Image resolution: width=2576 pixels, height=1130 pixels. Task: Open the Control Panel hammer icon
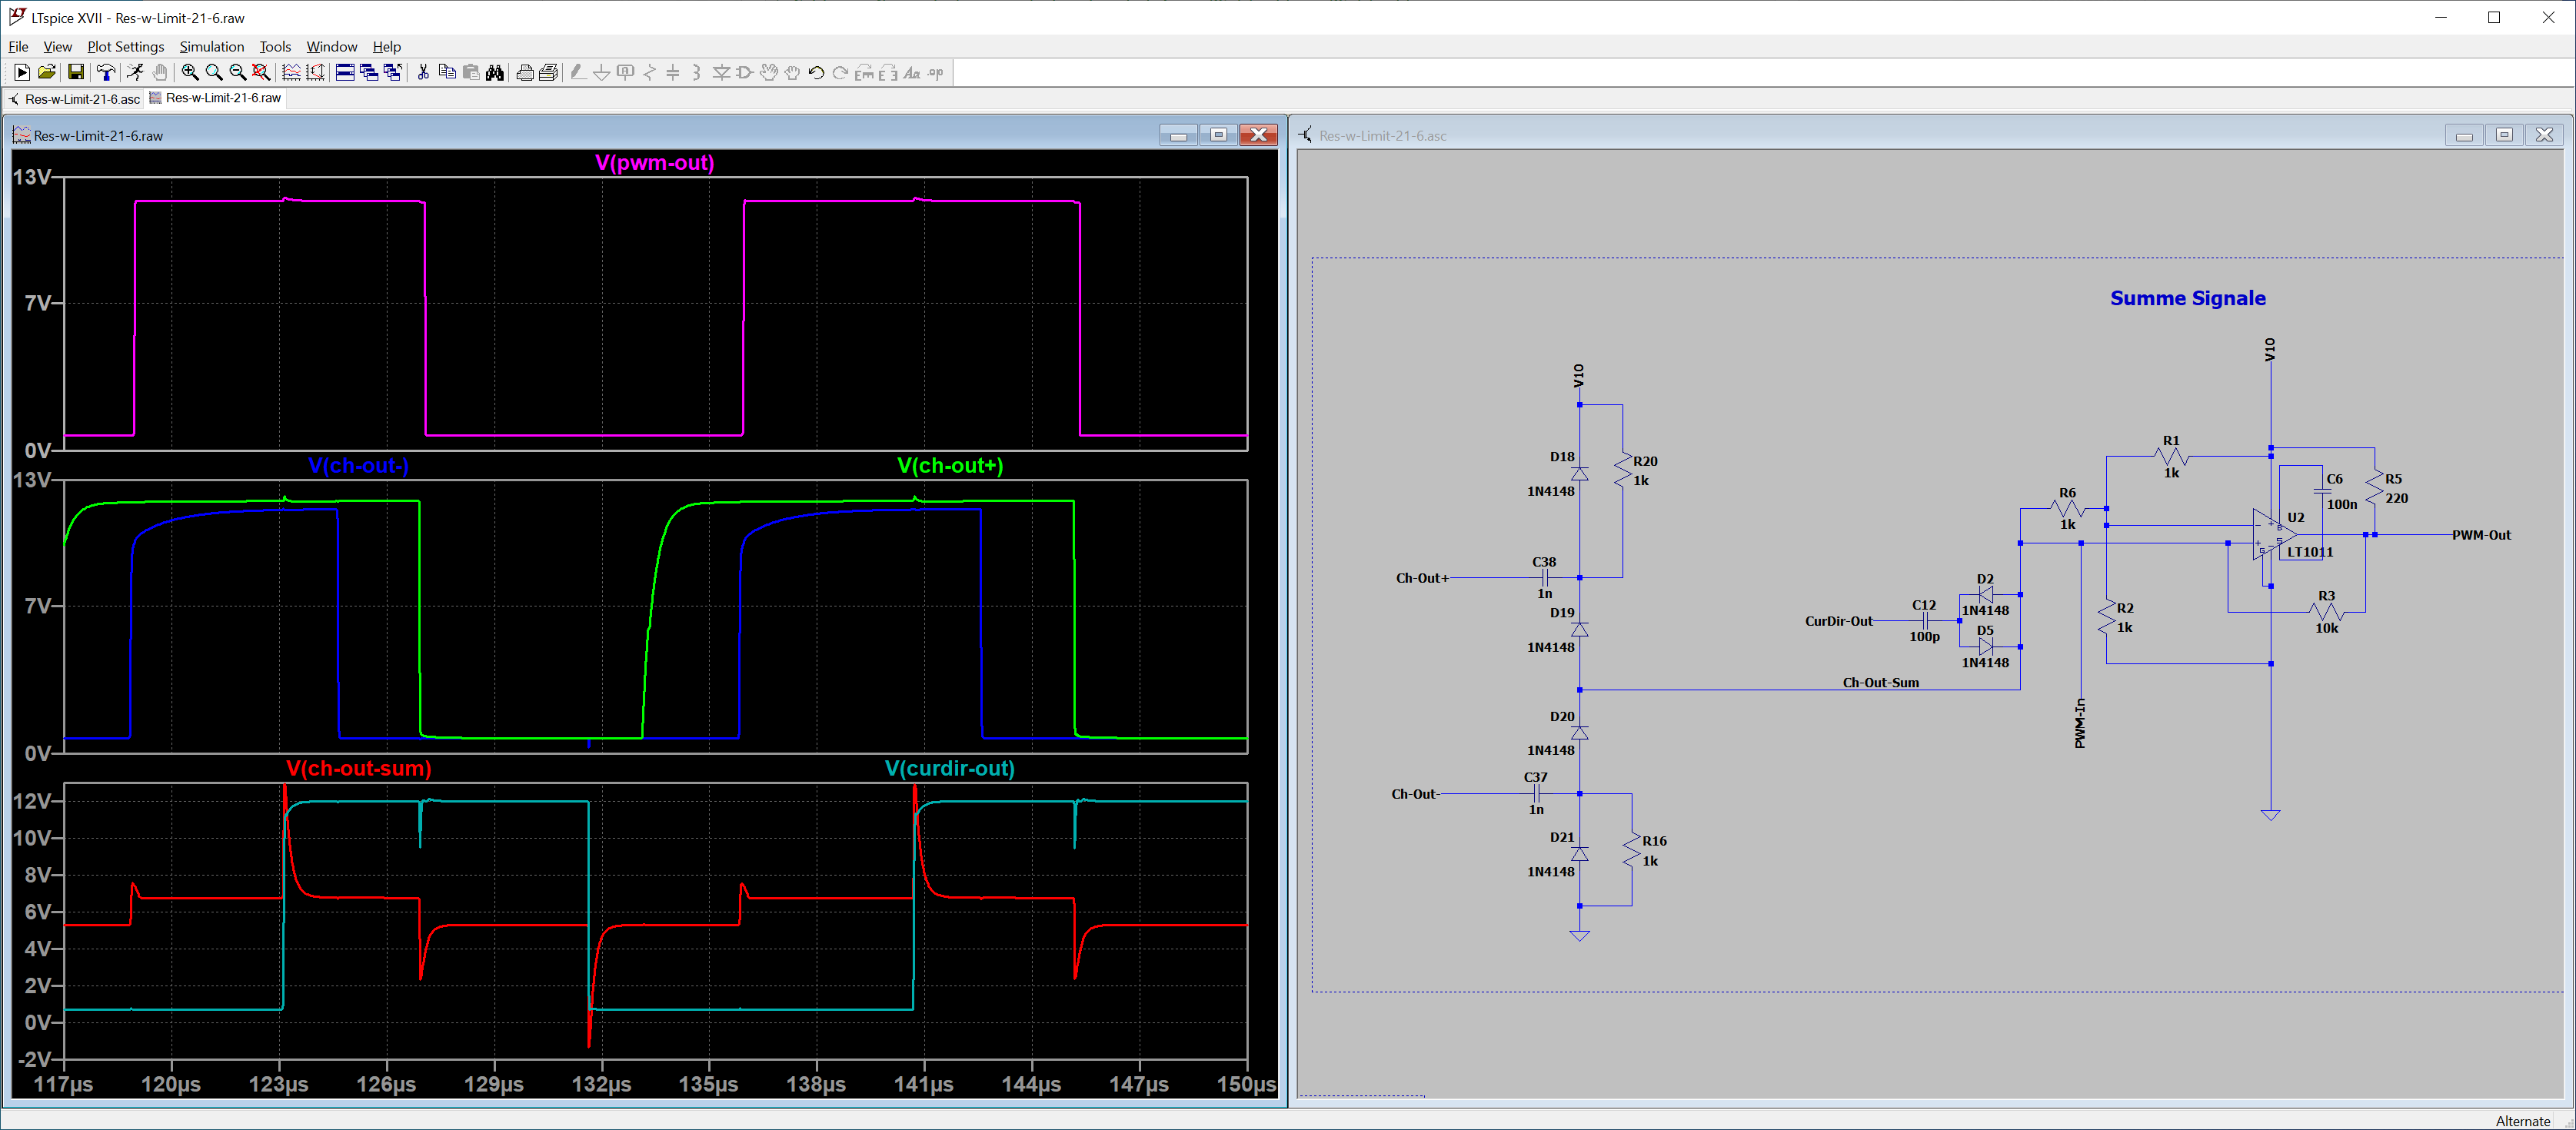[x=106, y=72]
